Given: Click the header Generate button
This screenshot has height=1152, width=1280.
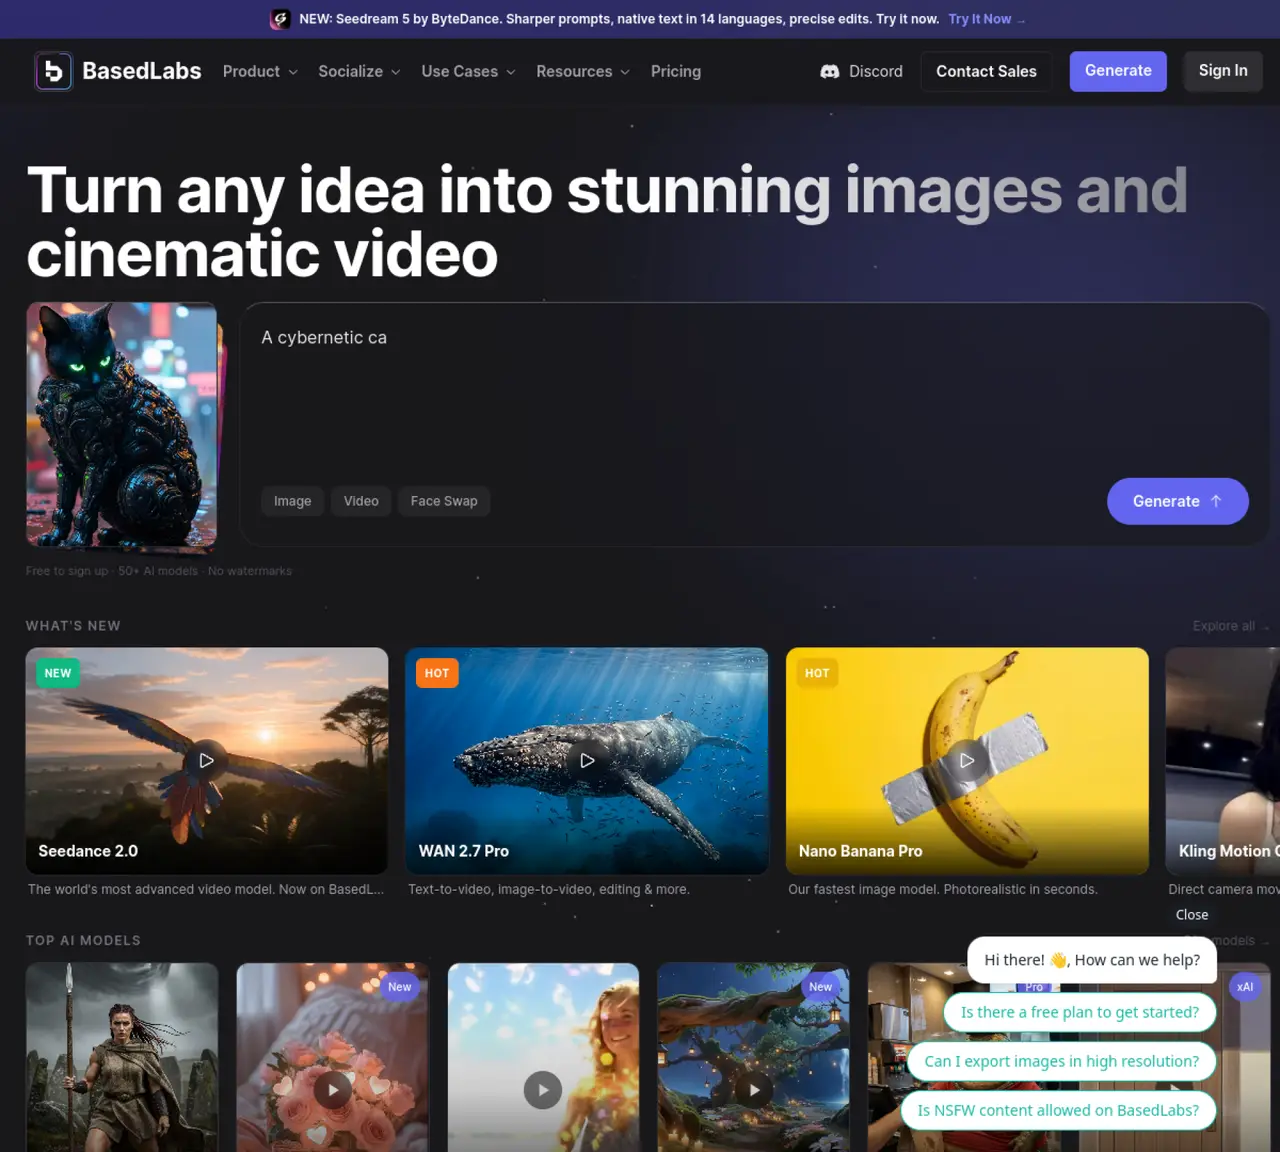Looking at the screenshot, I should 1118,71.
